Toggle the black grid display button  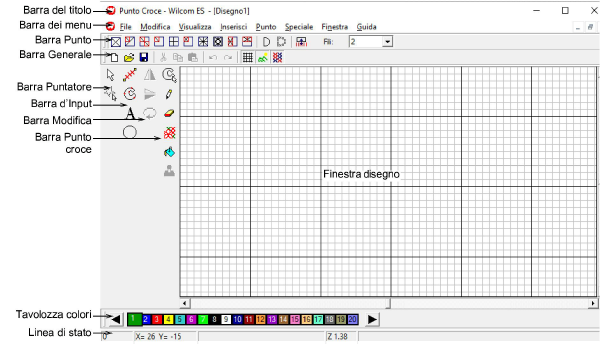(x=248, y=57)
